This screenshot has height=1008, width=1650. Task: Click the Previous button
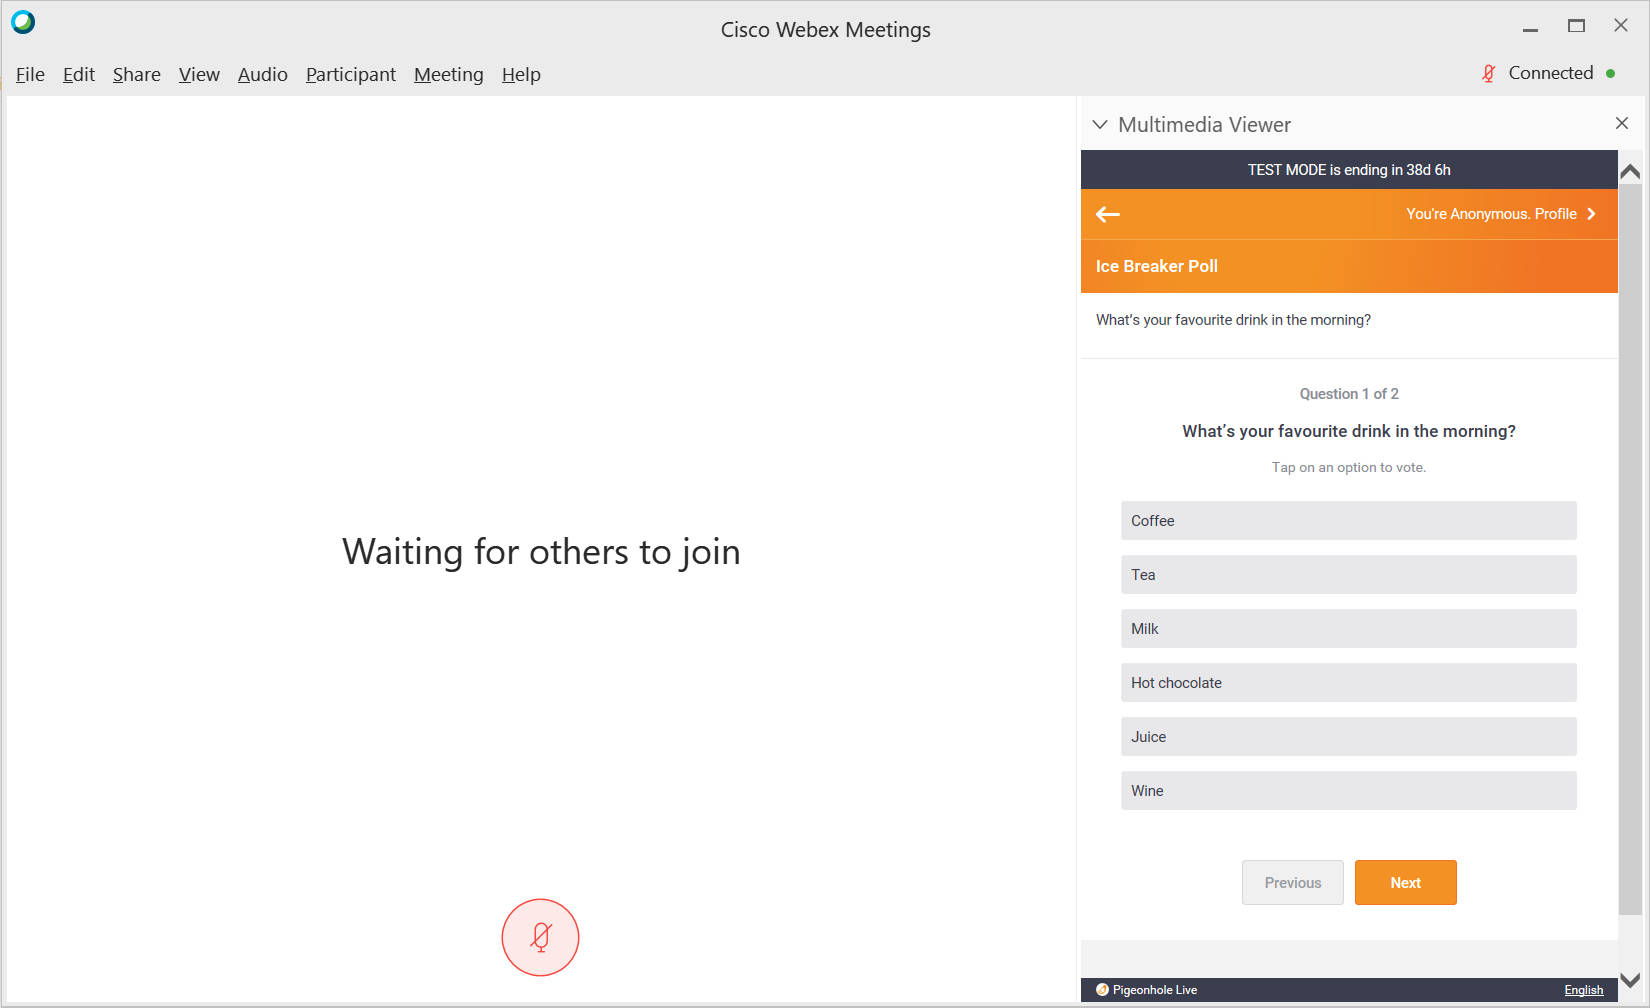click(1292, 882)
